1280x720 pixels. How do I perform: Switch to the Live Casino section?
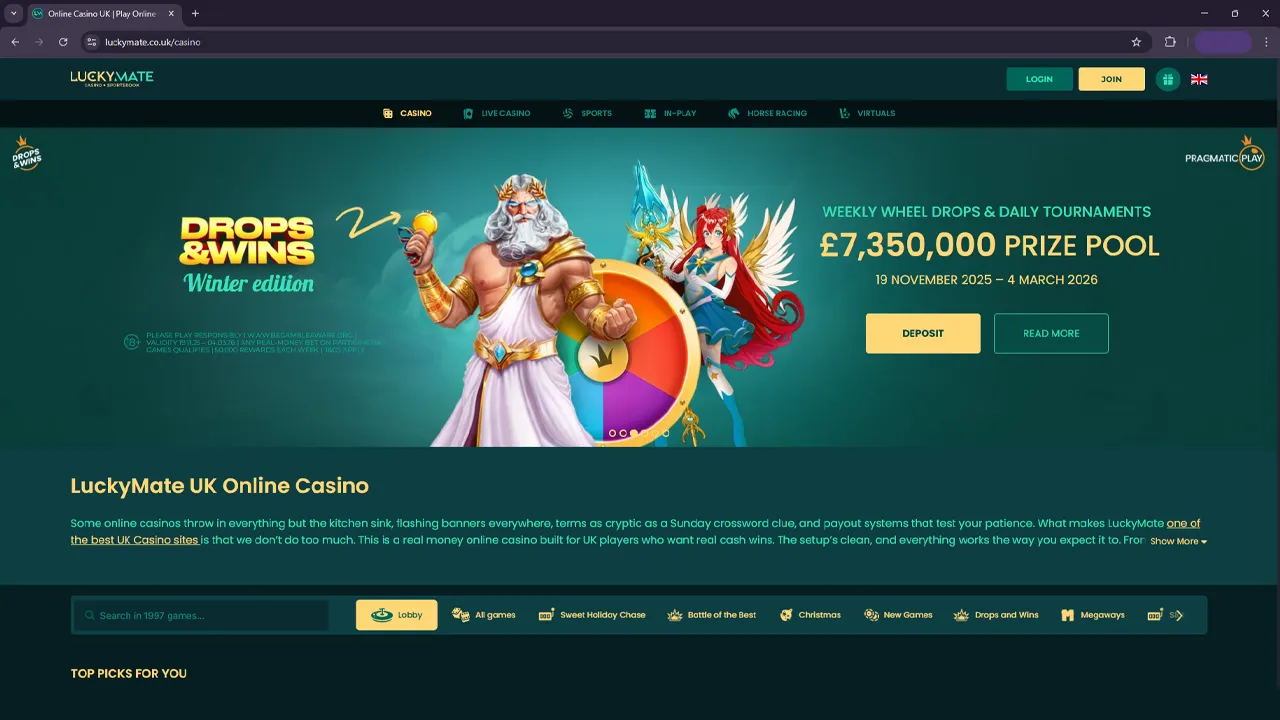point(497,113)
